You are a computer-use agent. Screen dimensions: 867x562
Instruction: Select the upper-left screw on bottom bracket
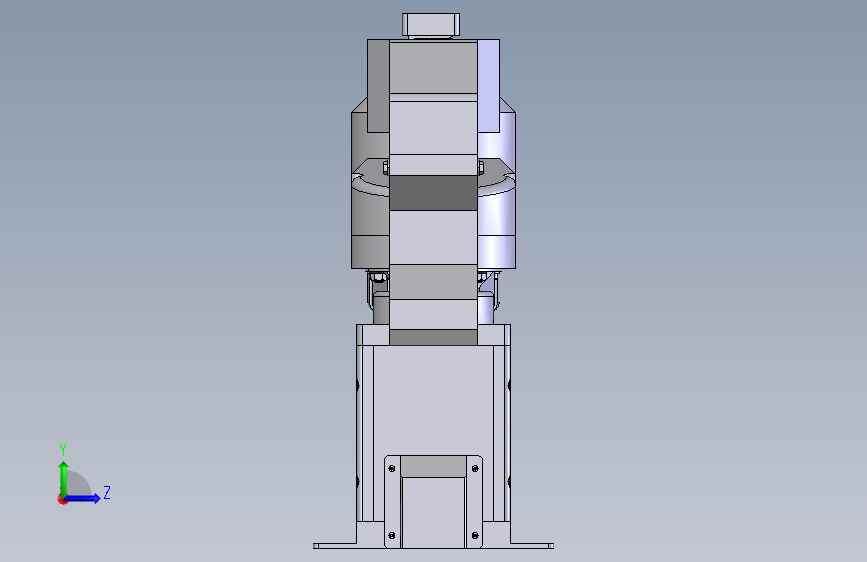click(x=392, y=469)
